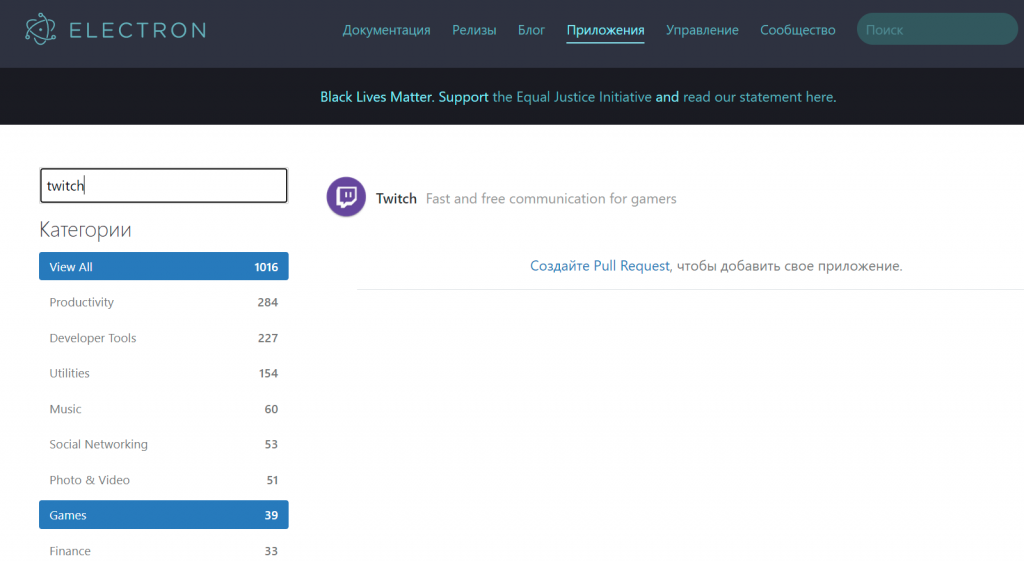Select the View All category
The image size is (1024, 561).
point(164,267)
